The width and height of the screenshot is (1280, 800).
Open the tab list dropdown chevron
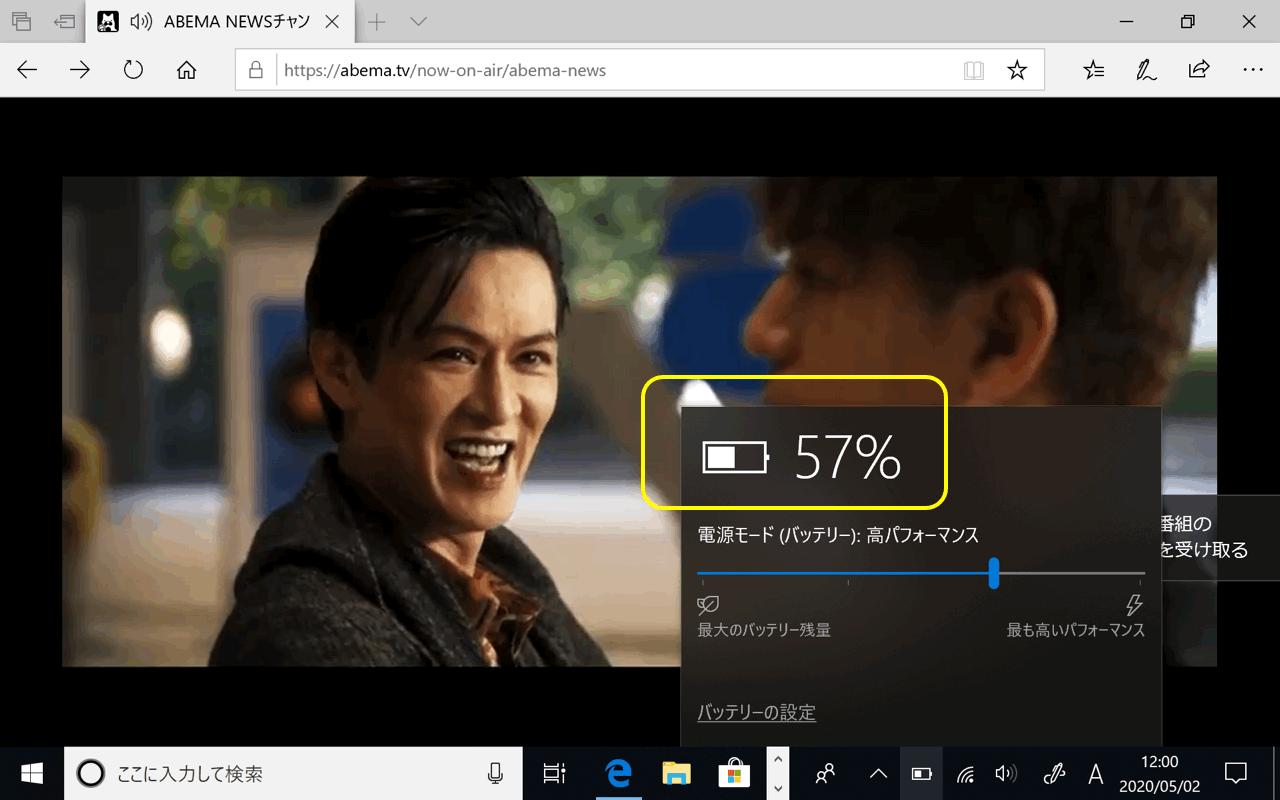click(x=419, y=22)
